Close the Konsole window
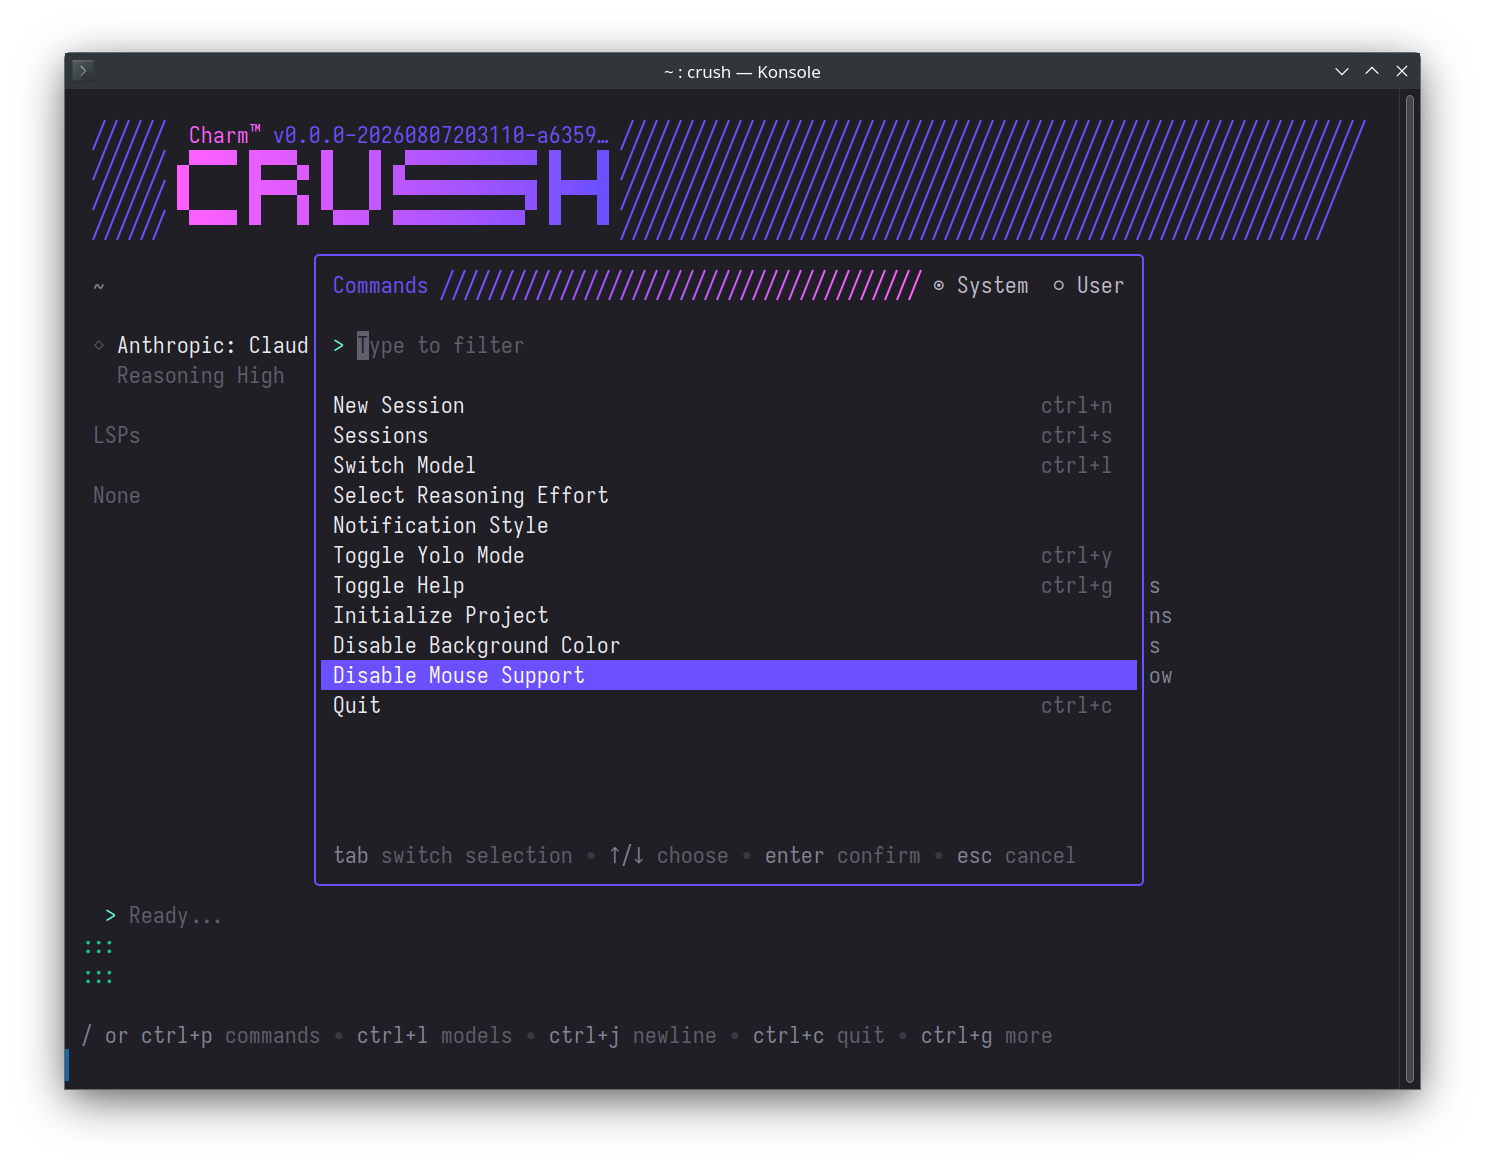 [1402, 71]
